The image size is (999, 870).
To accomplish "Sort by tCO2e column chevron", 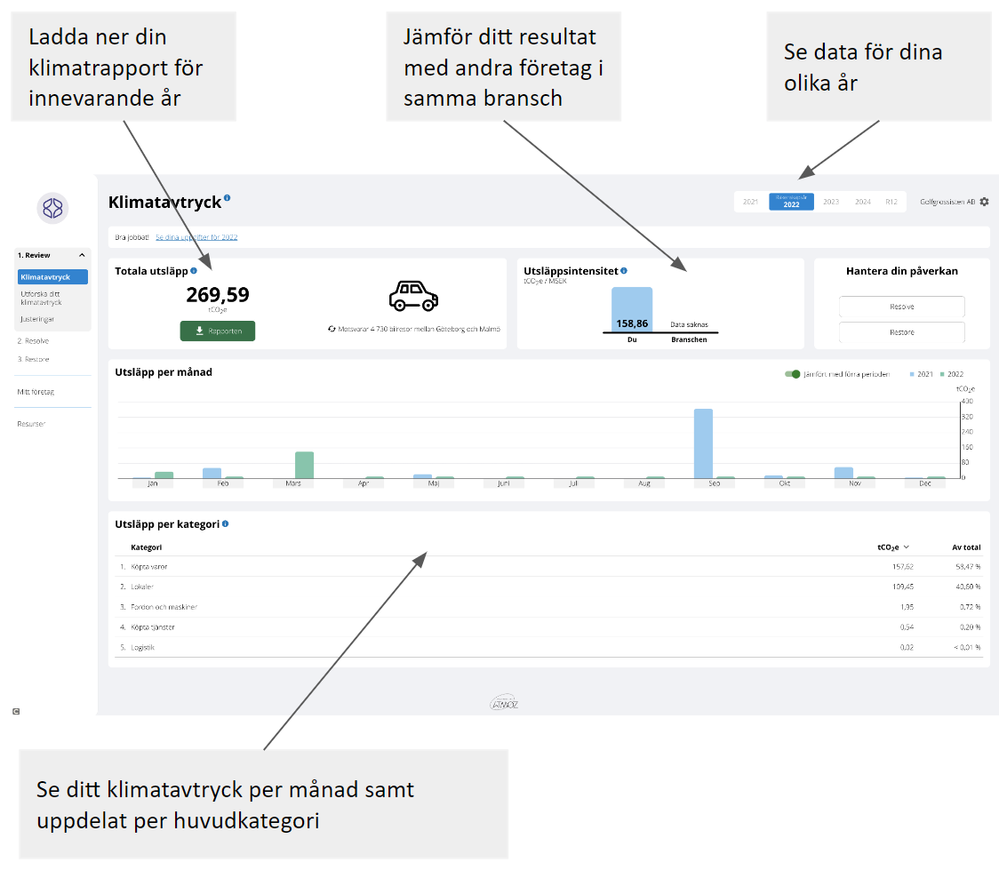I will (906, 547).
